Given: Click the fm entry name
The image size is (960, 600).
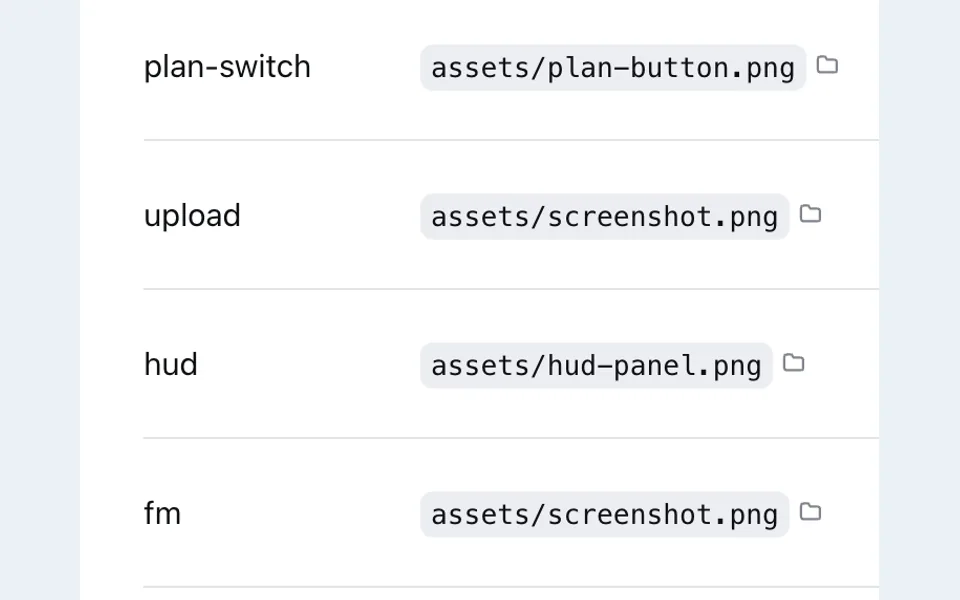Looking at the screenshot, I should (x=162, y=513).
